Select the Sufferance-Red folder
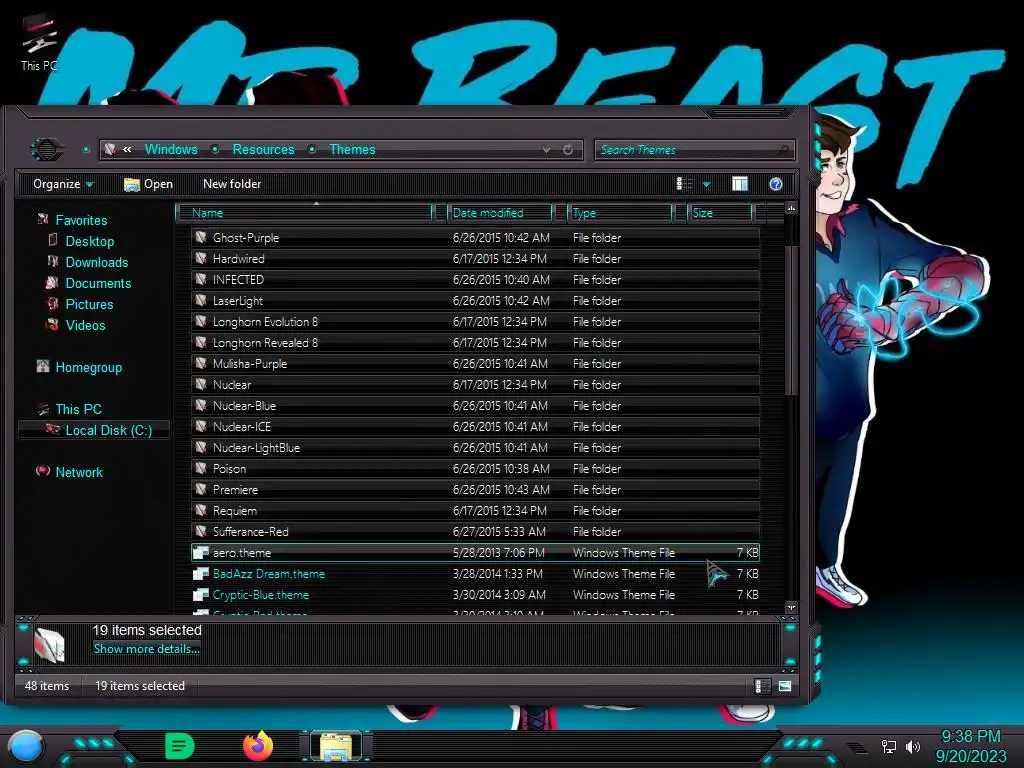The height and width of the screenshot is (768, 1024). coord(475,532)
